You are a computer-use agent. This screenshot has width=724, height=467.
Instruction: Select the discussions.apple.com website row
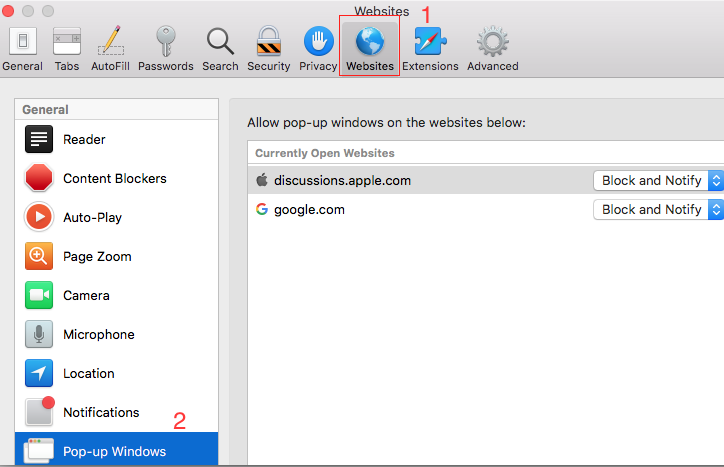(x=486, y=180)
